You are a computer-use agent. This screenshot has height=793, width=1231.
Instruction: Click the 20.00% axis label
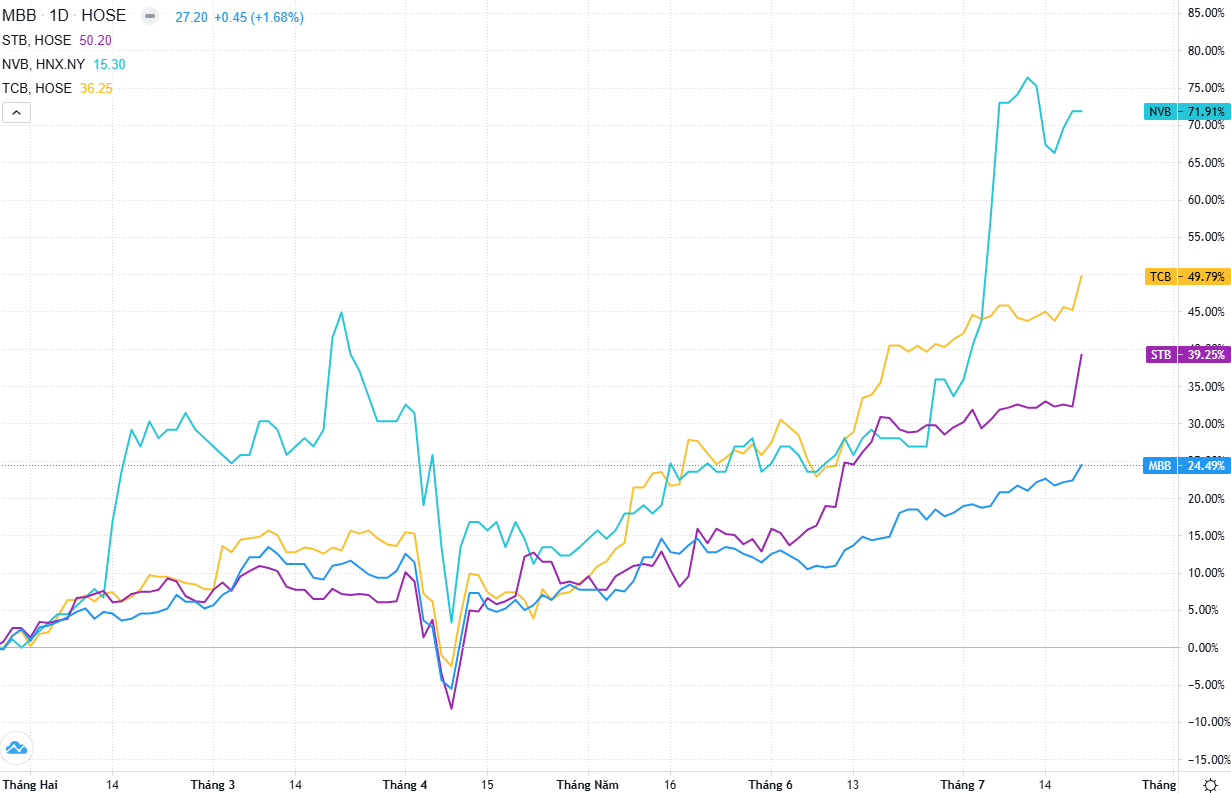[x=1208, y=498]
